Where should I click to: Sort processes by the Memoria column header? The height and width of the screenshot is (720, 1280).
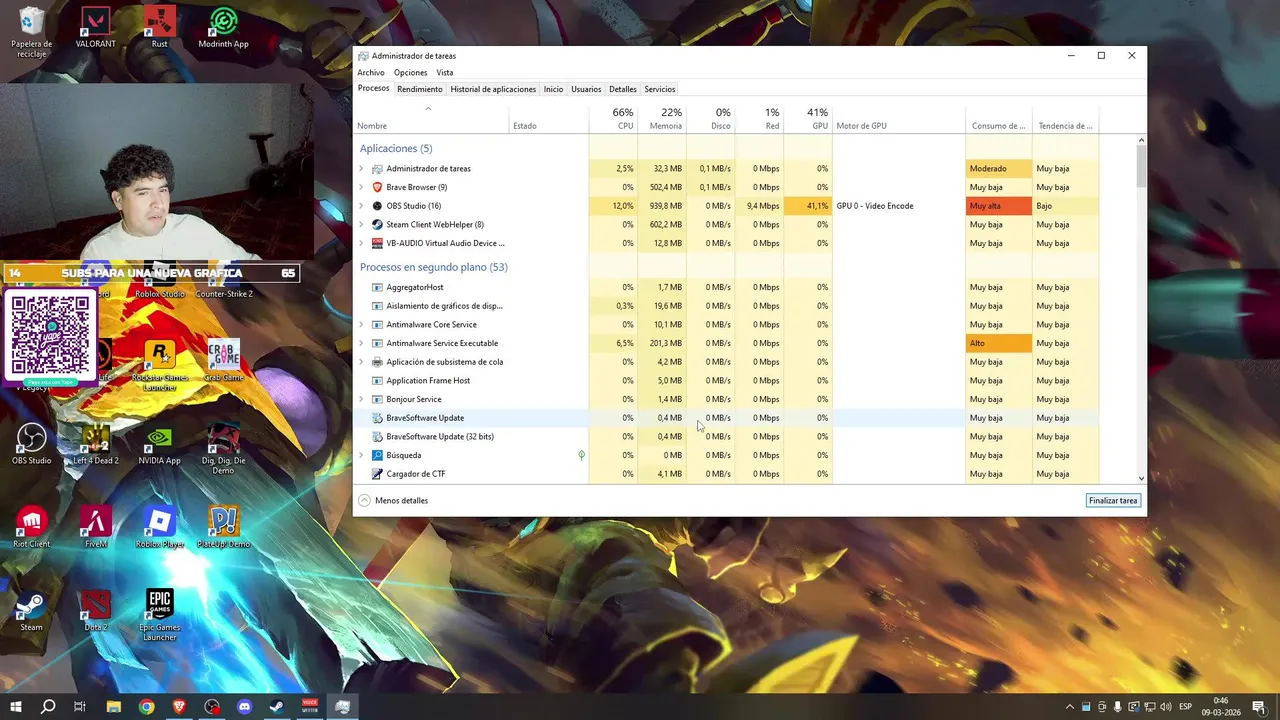[662, 118]
